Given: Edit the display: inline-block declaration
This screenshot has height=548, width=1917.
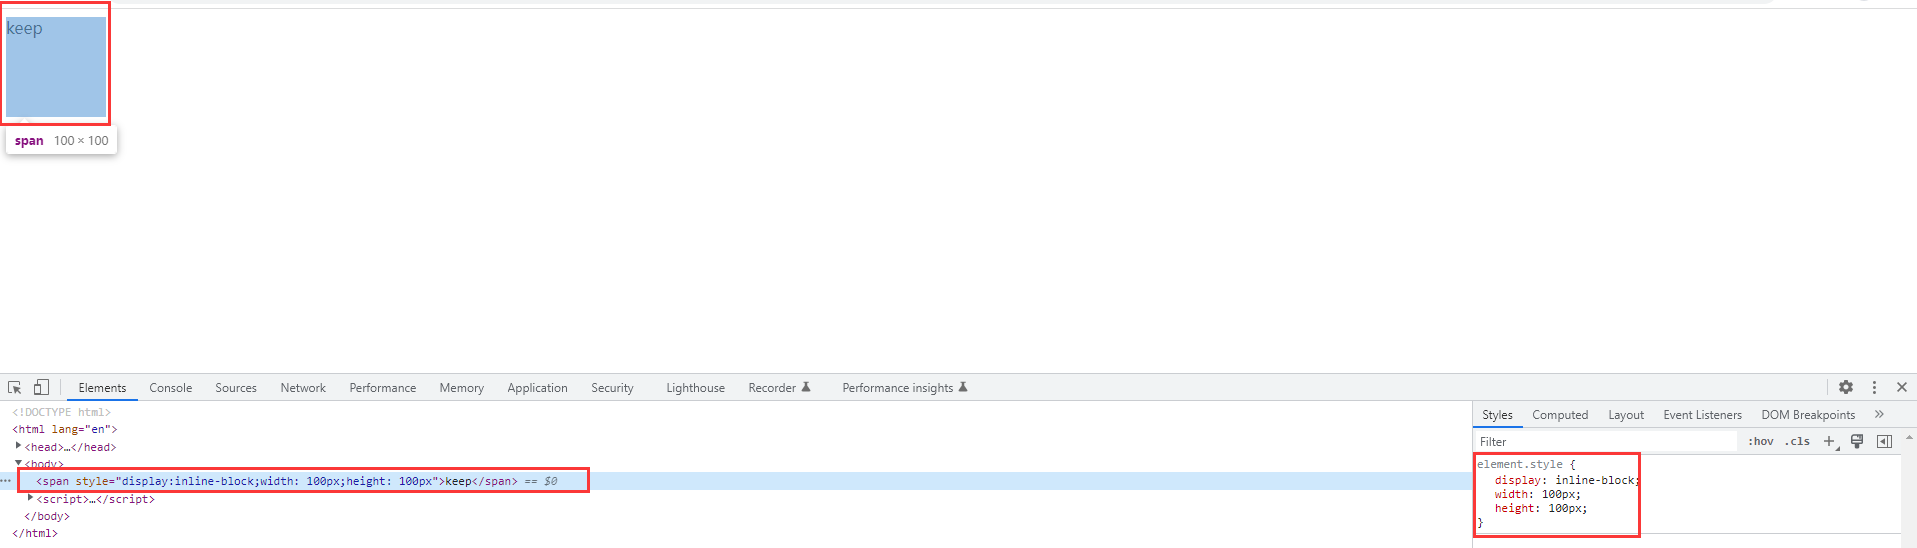Looking at the screenshot, I should (x=1567, y=480).
